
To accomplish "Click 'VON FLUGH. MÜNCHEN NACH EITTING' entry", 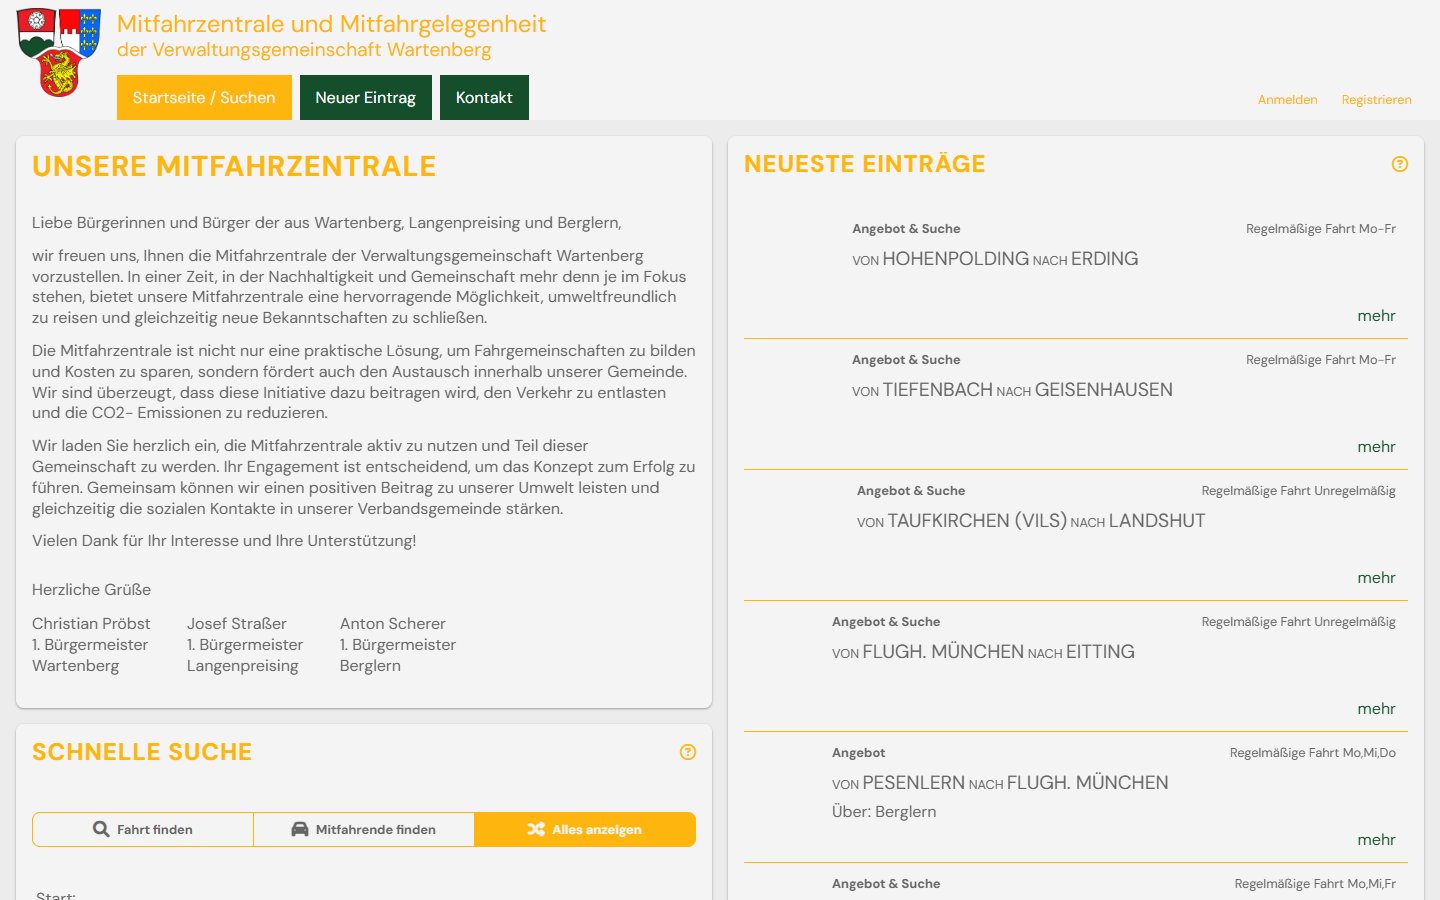I will click(x=983, y=652).
